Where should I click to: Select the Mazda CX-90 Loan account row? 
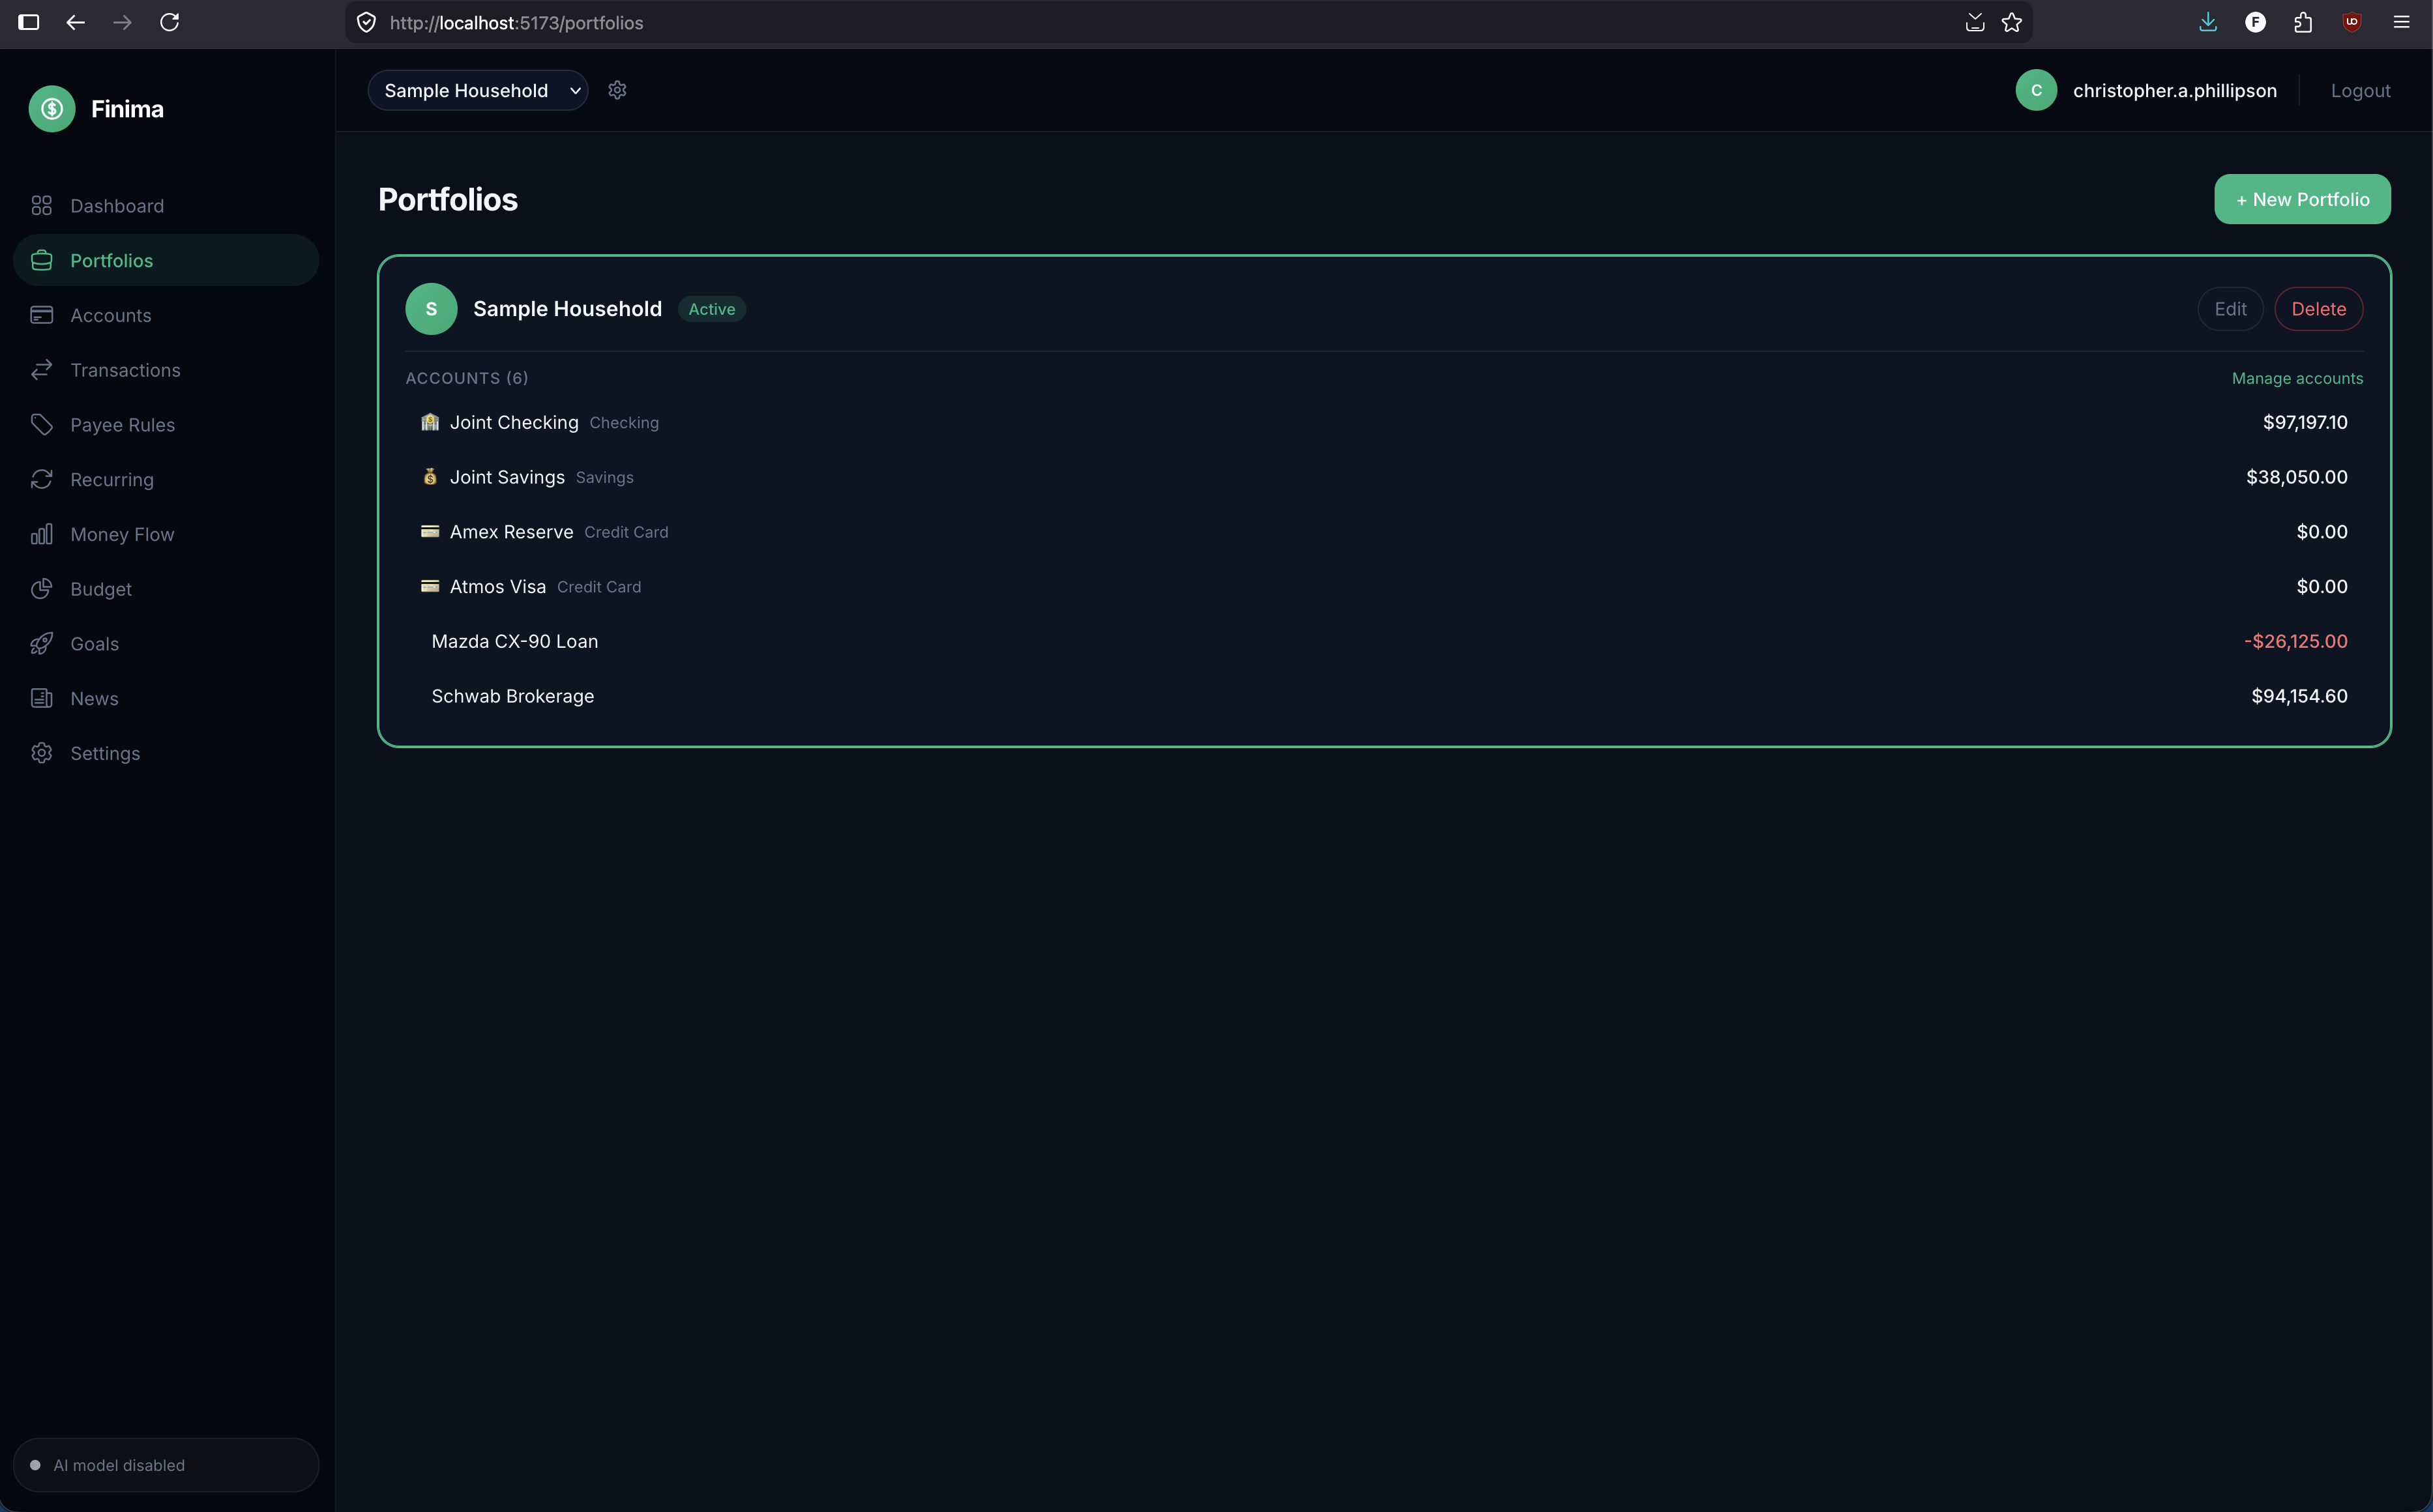pos(1384,641)
